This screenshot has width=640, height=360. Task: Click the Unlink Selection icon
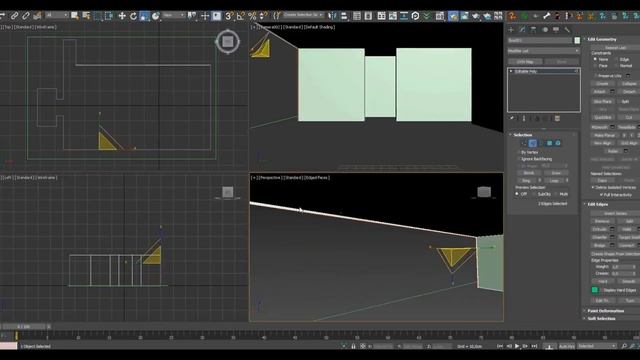coord(26,16)
